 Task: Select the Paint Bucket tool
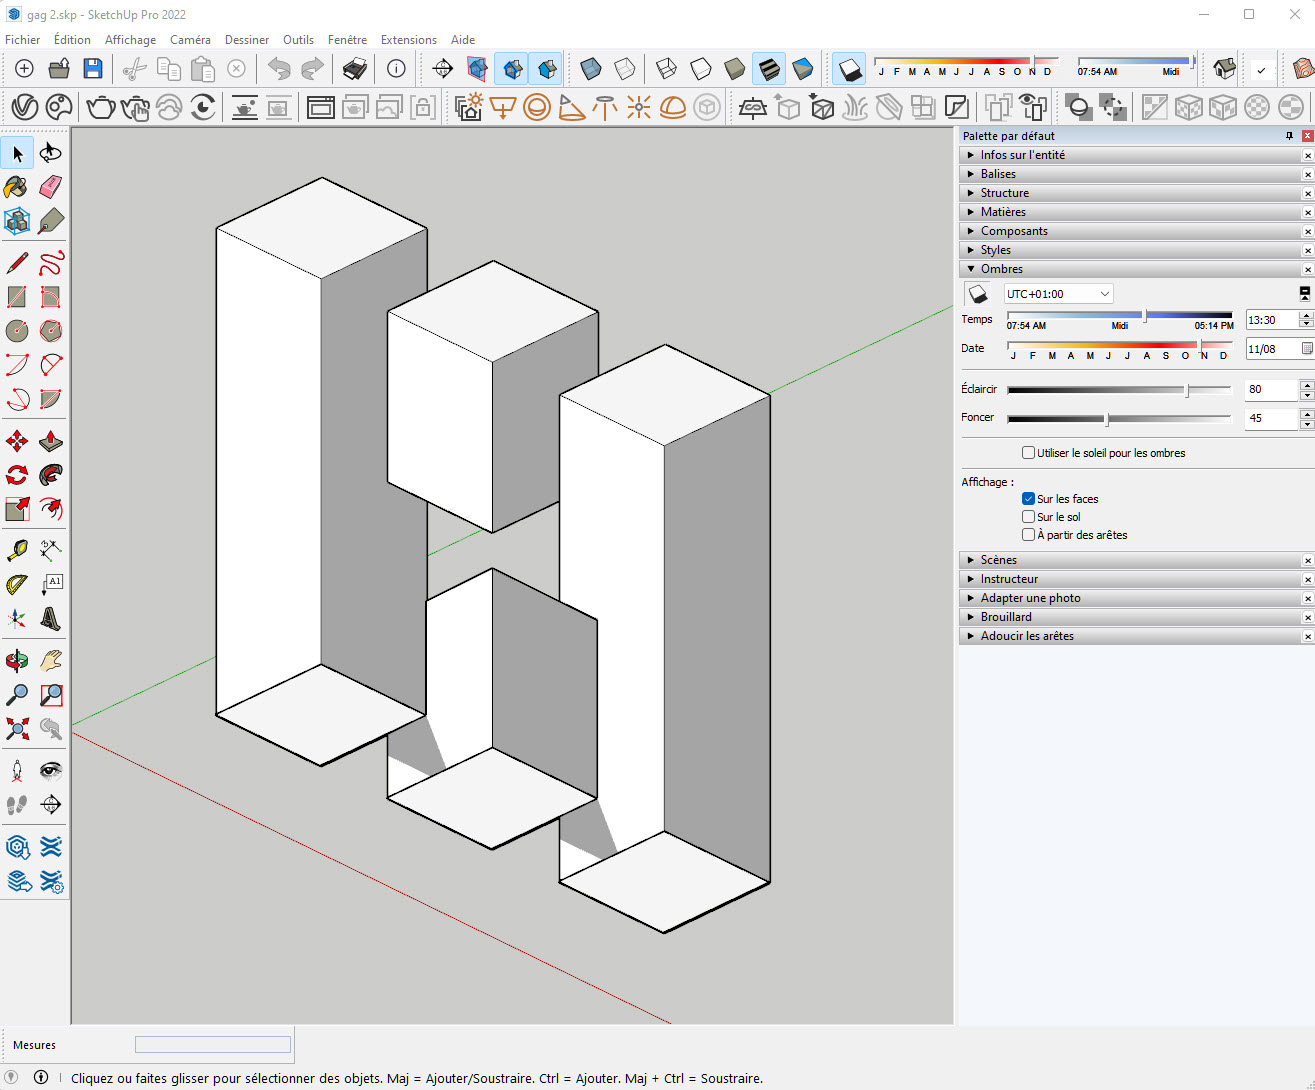(x=17, y=187)
